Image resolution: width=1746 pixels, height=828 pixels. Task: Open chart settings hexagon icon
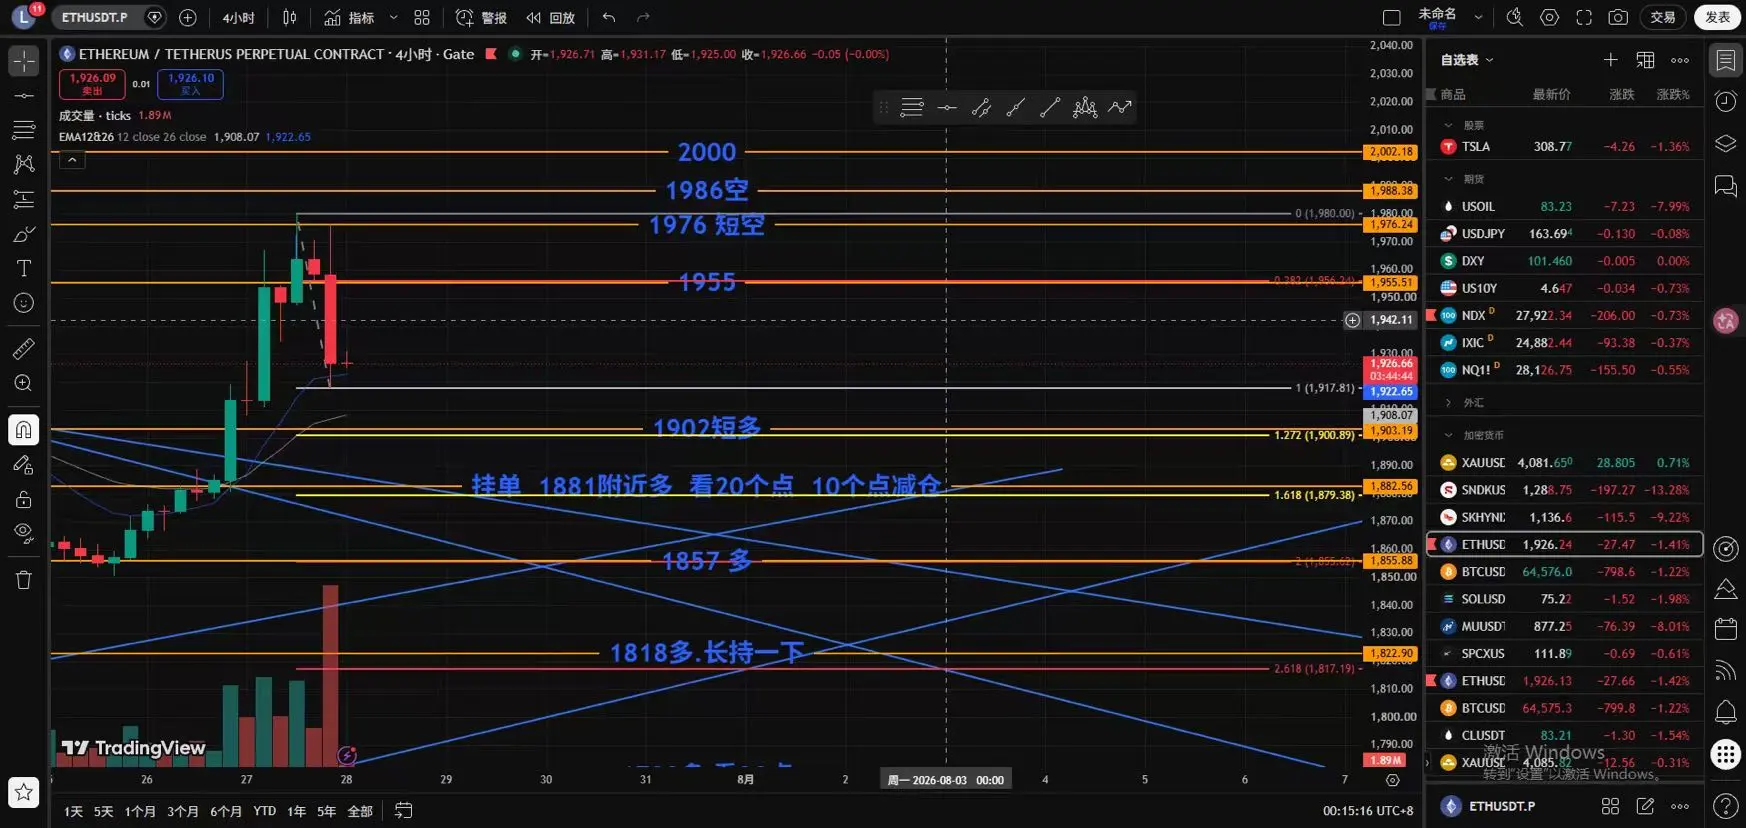(1549, 17)
